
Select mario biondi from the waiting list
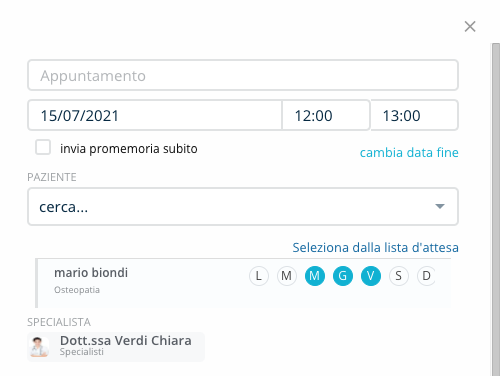pyautogui.click(x=91, y=273)
